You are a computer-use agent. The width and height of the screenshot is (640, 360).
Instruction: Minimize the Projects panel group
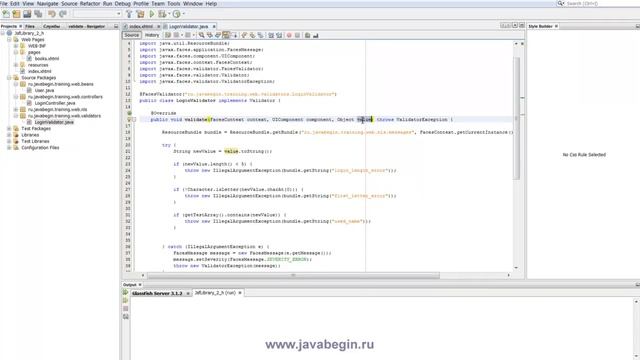click(x=116, y=26)
